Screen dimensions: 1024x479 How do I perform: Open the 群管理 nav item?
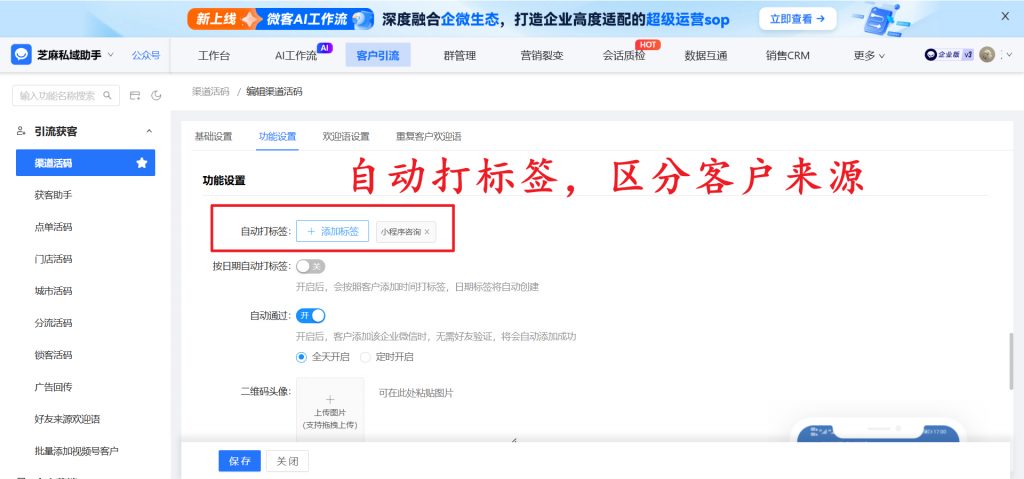click(459, 56)
